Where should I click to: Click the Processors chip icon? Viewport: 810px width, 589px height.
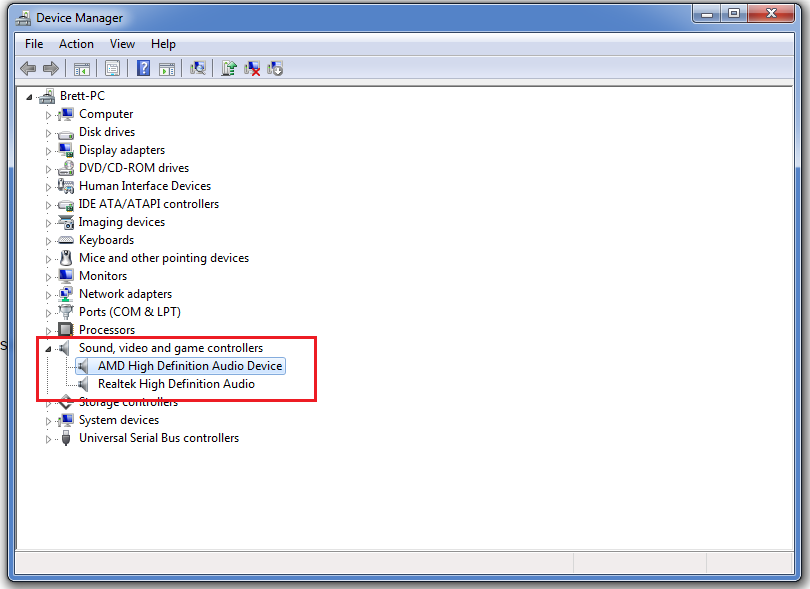click(x=66, y=330)
